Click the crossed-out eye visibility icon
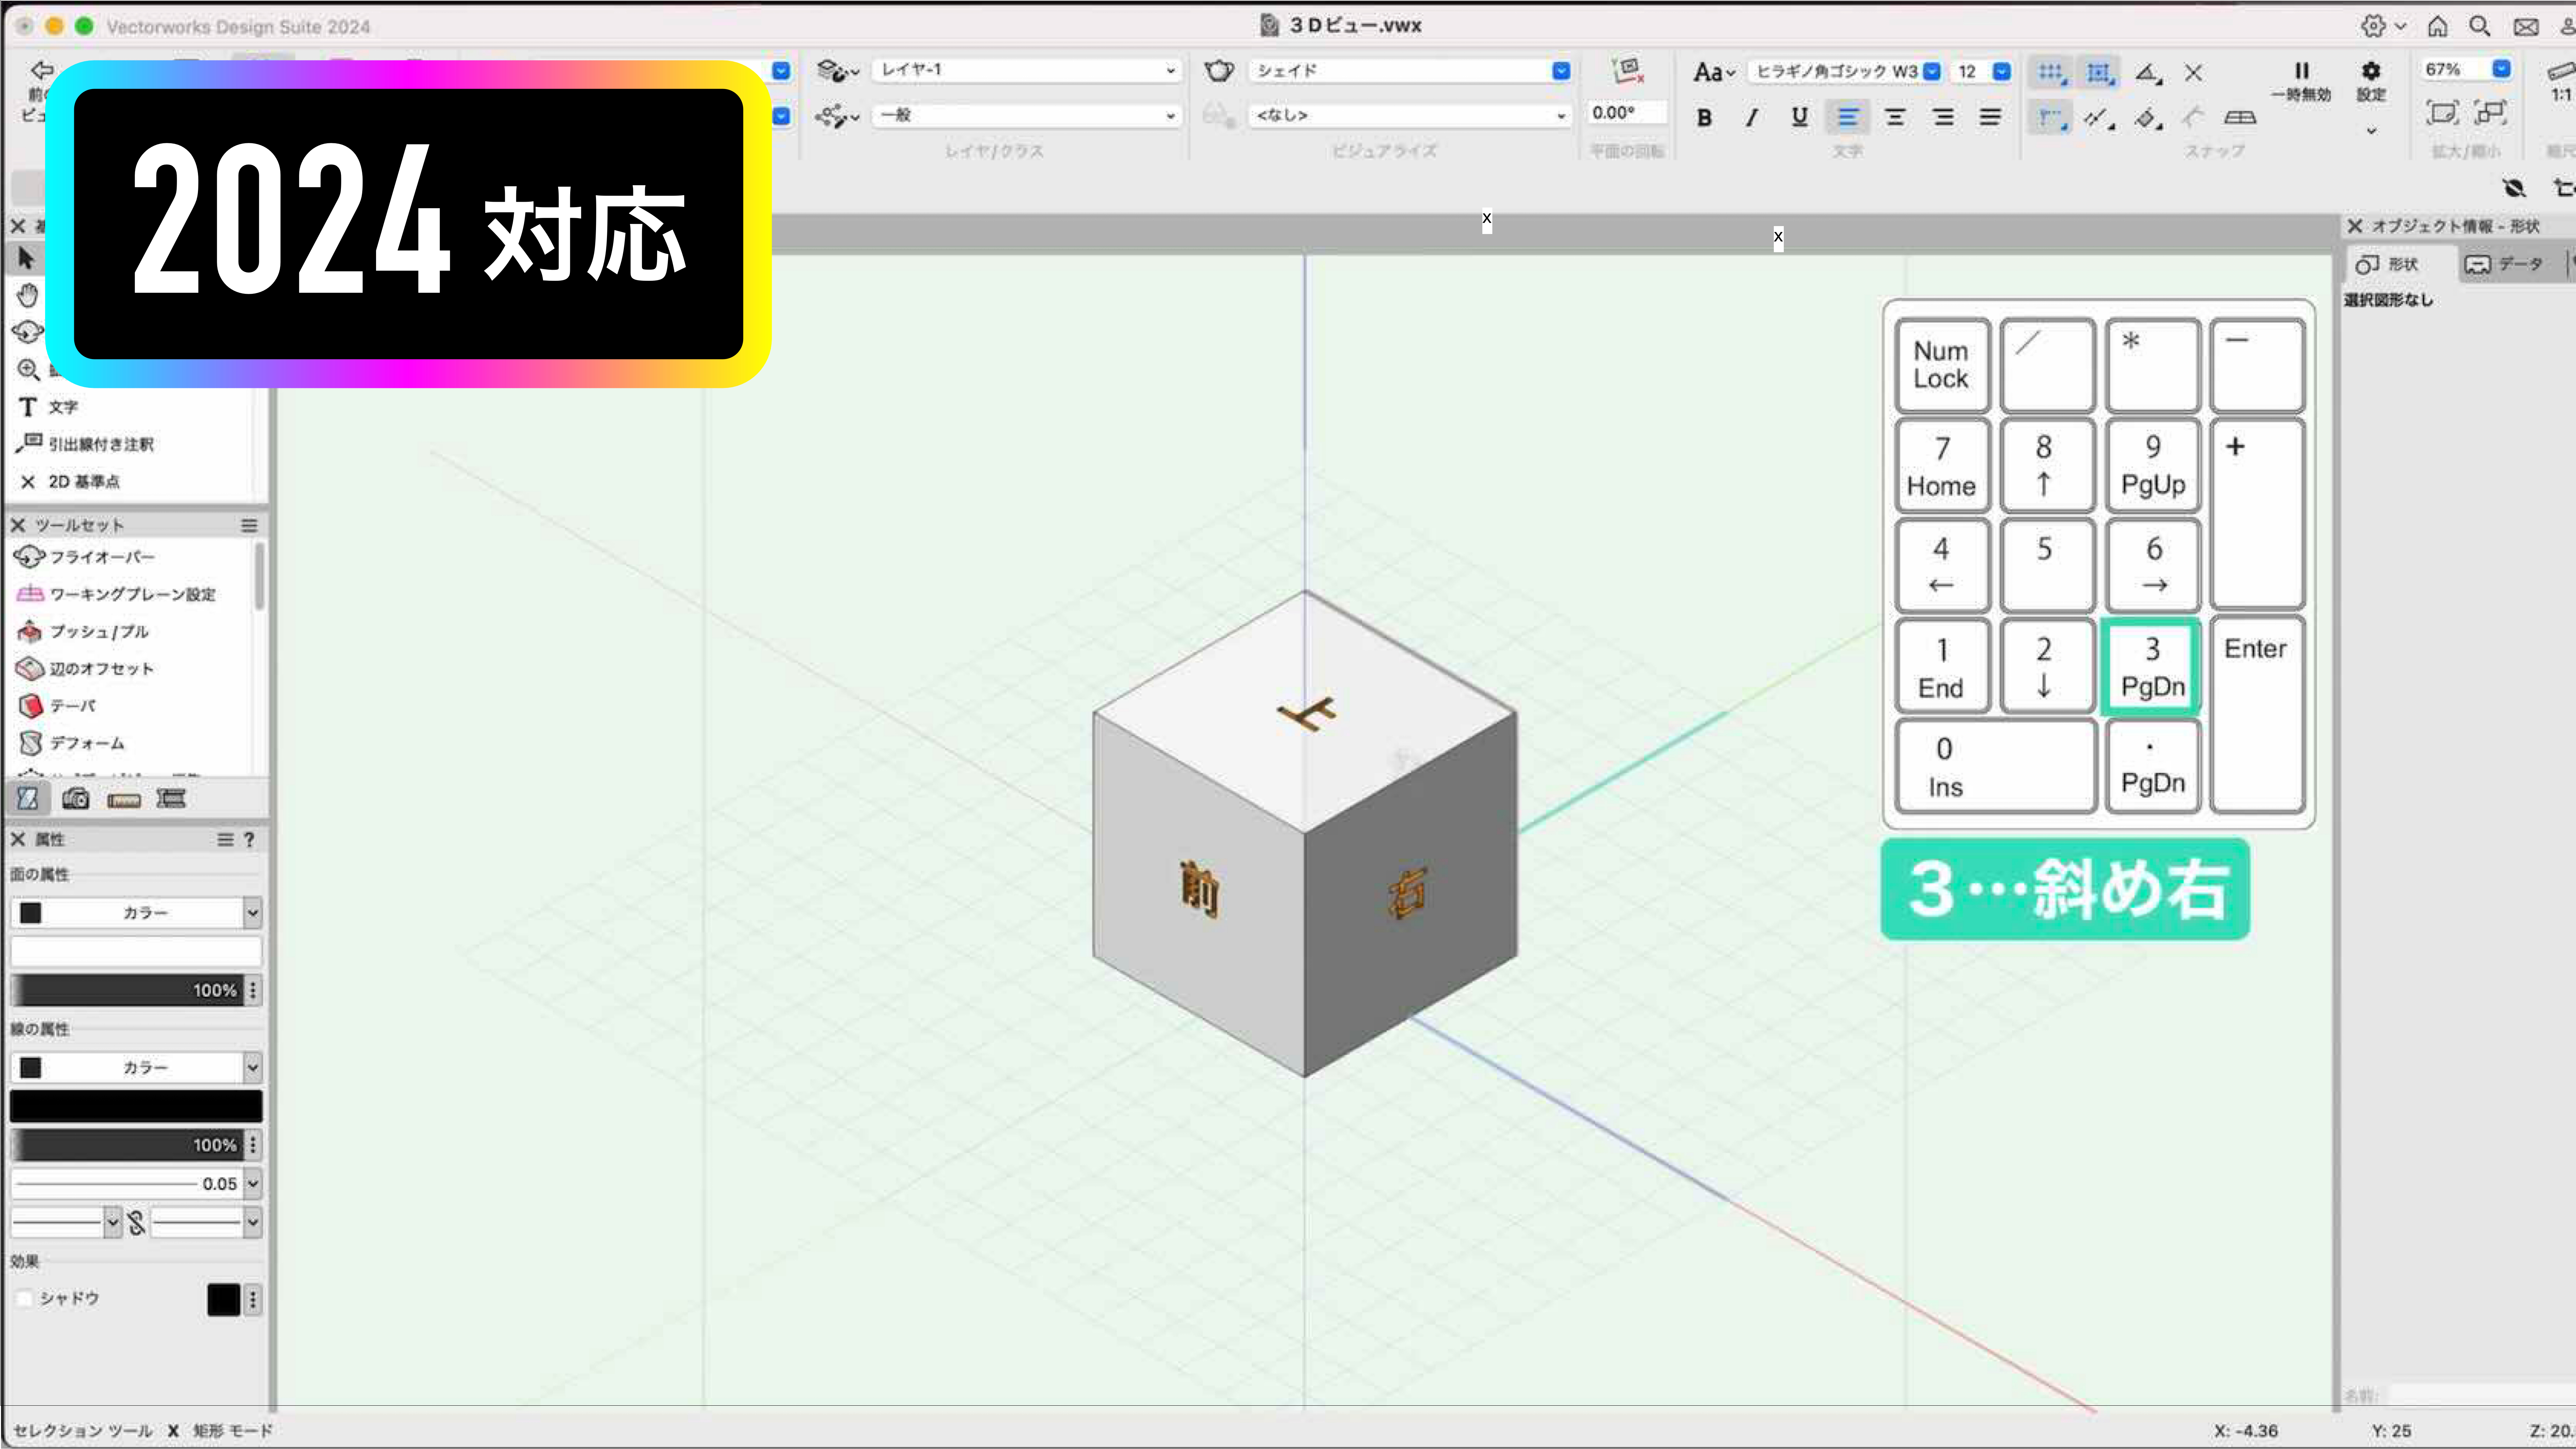This screenshot has width=2576, height=1449. (x=2514, y=188)
